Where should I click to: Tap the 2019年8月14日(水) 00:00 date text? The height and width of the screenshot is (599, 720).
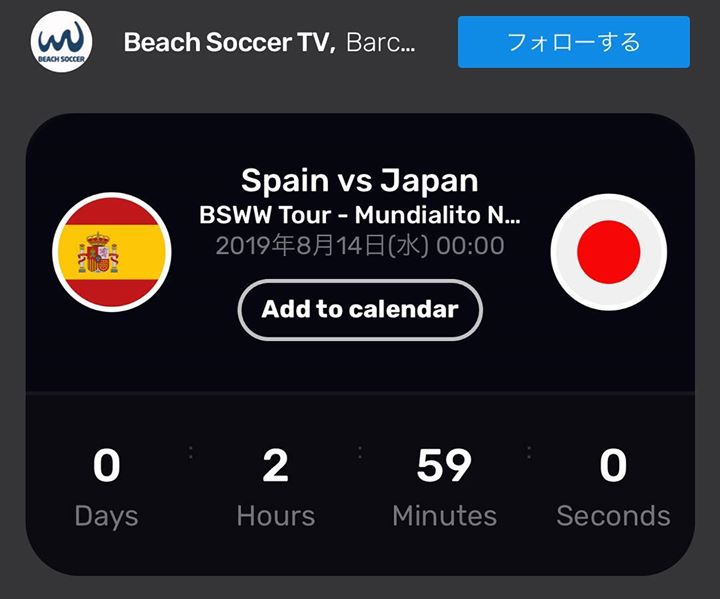(360, 246)
